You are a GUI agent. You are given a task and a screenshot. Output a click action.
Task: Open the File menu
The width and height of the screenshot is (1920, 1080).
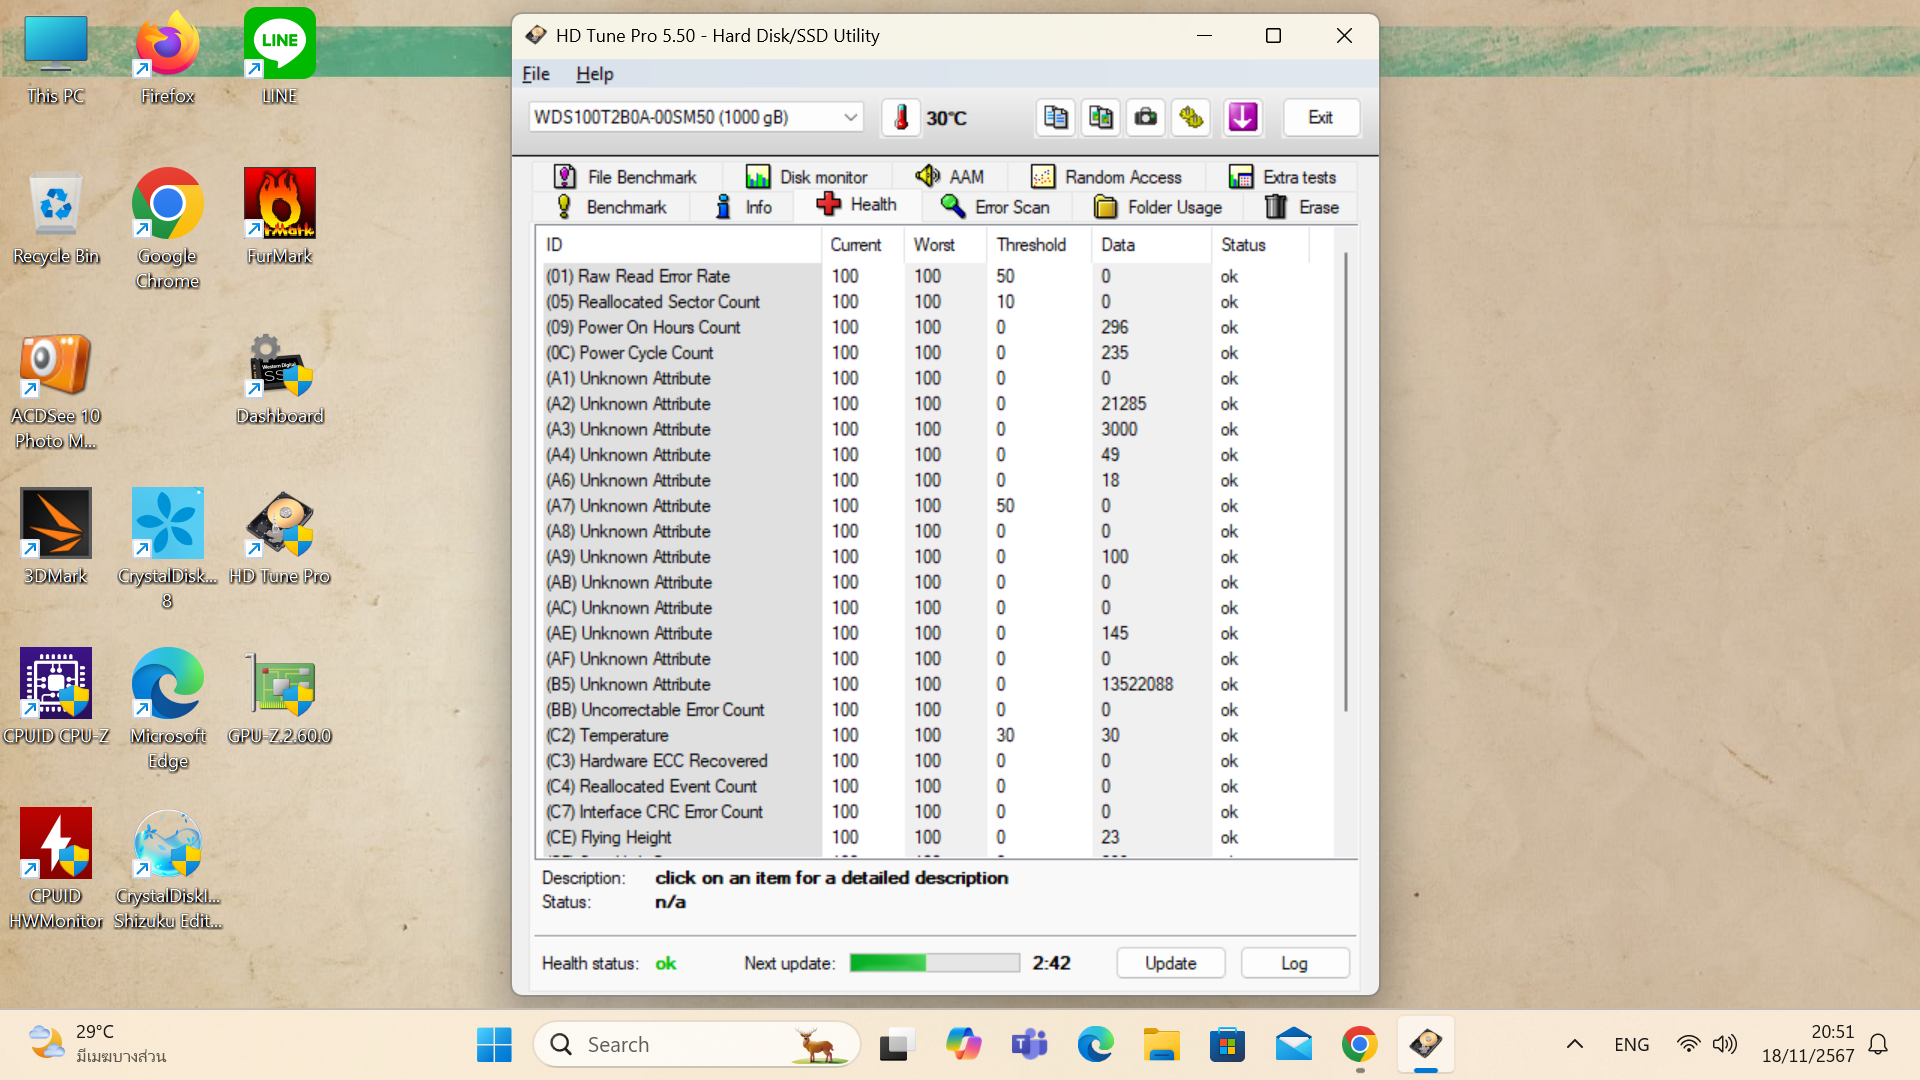[536, 74]
